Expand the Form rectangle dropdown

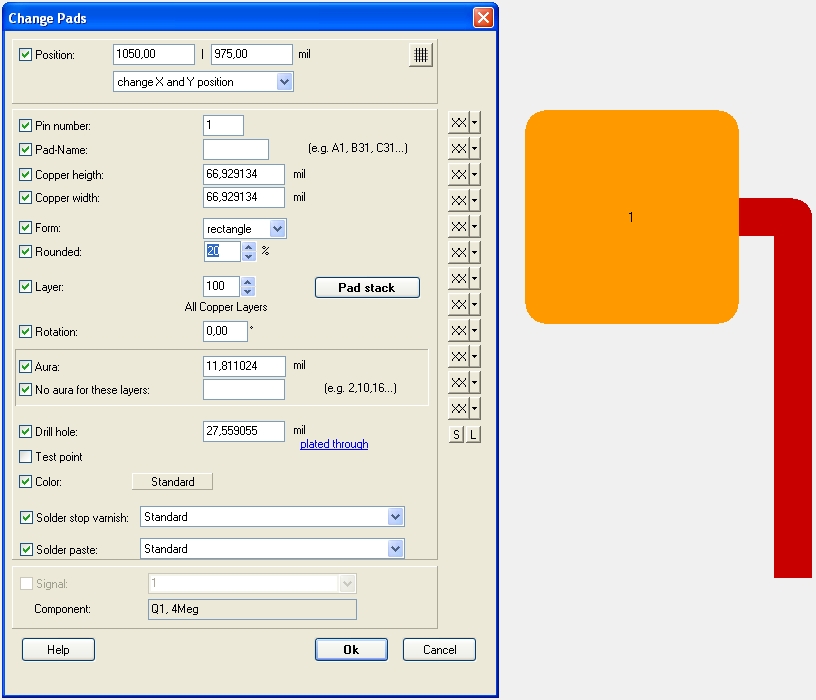pos(278,229)
